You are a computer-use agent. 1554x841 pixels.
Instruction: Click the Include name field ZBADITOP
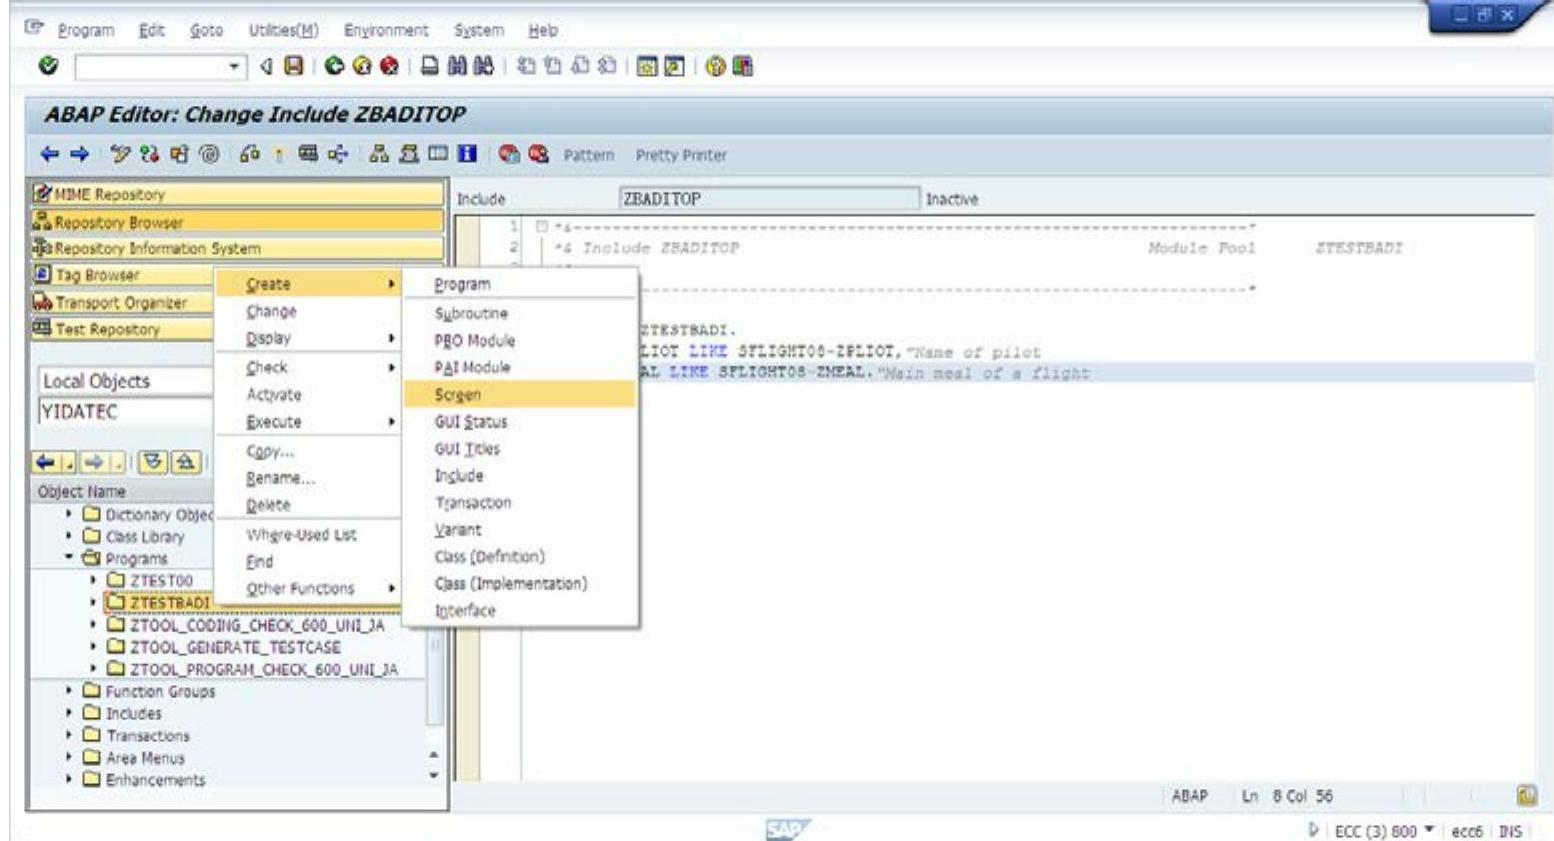point(768,199)
